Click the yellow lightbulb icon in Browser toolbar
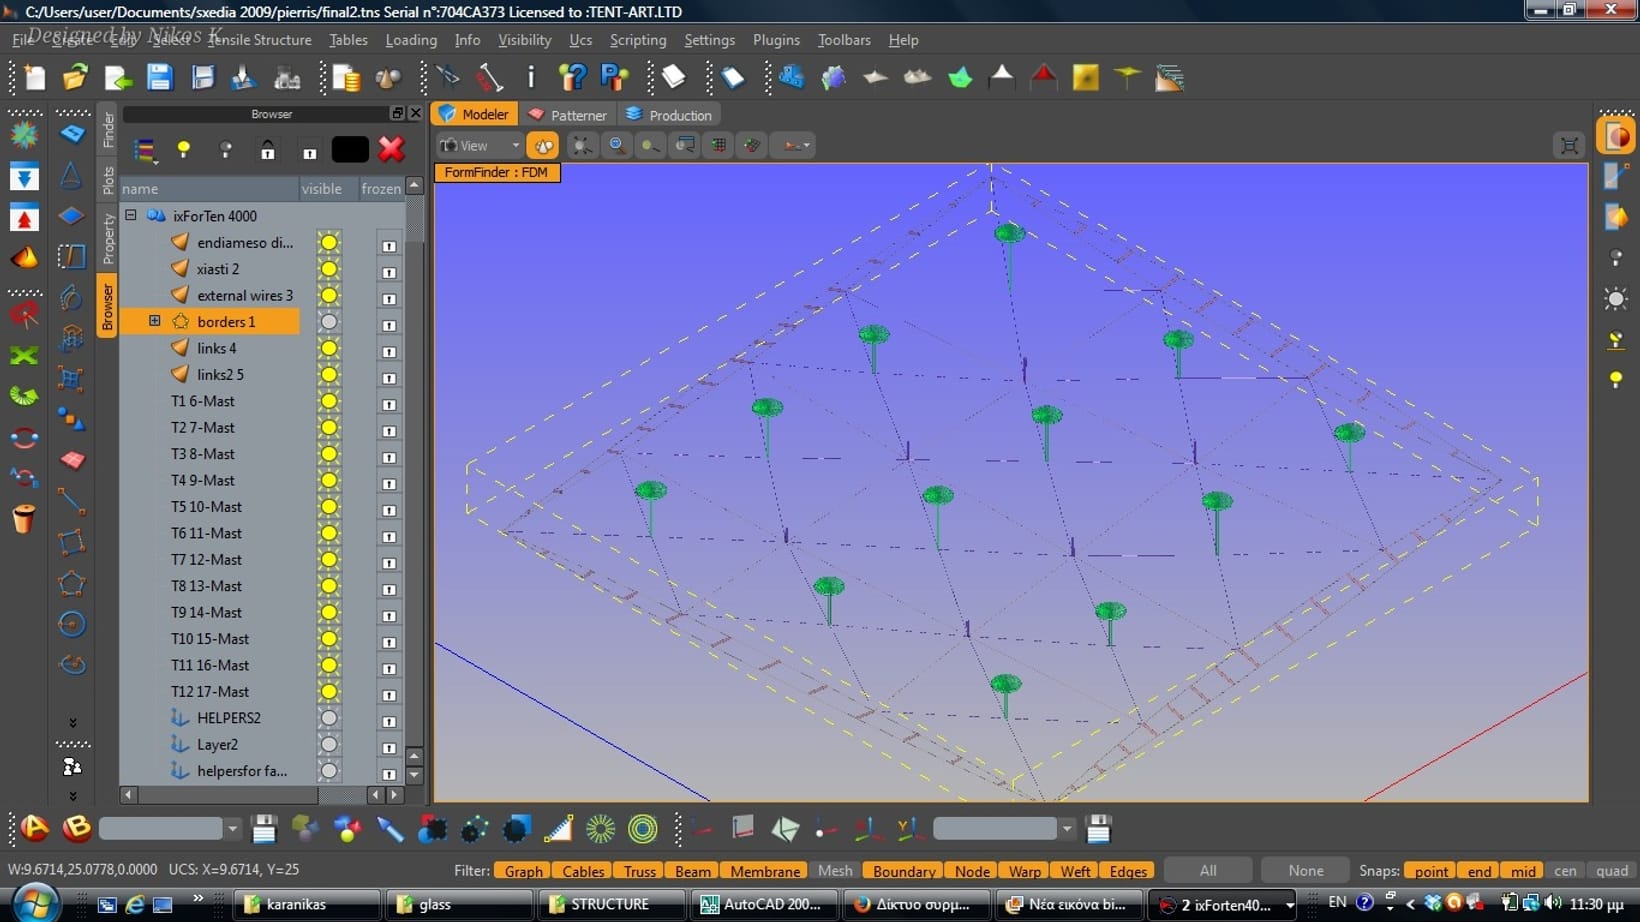1640x922 pixels. tap(184, 150)
